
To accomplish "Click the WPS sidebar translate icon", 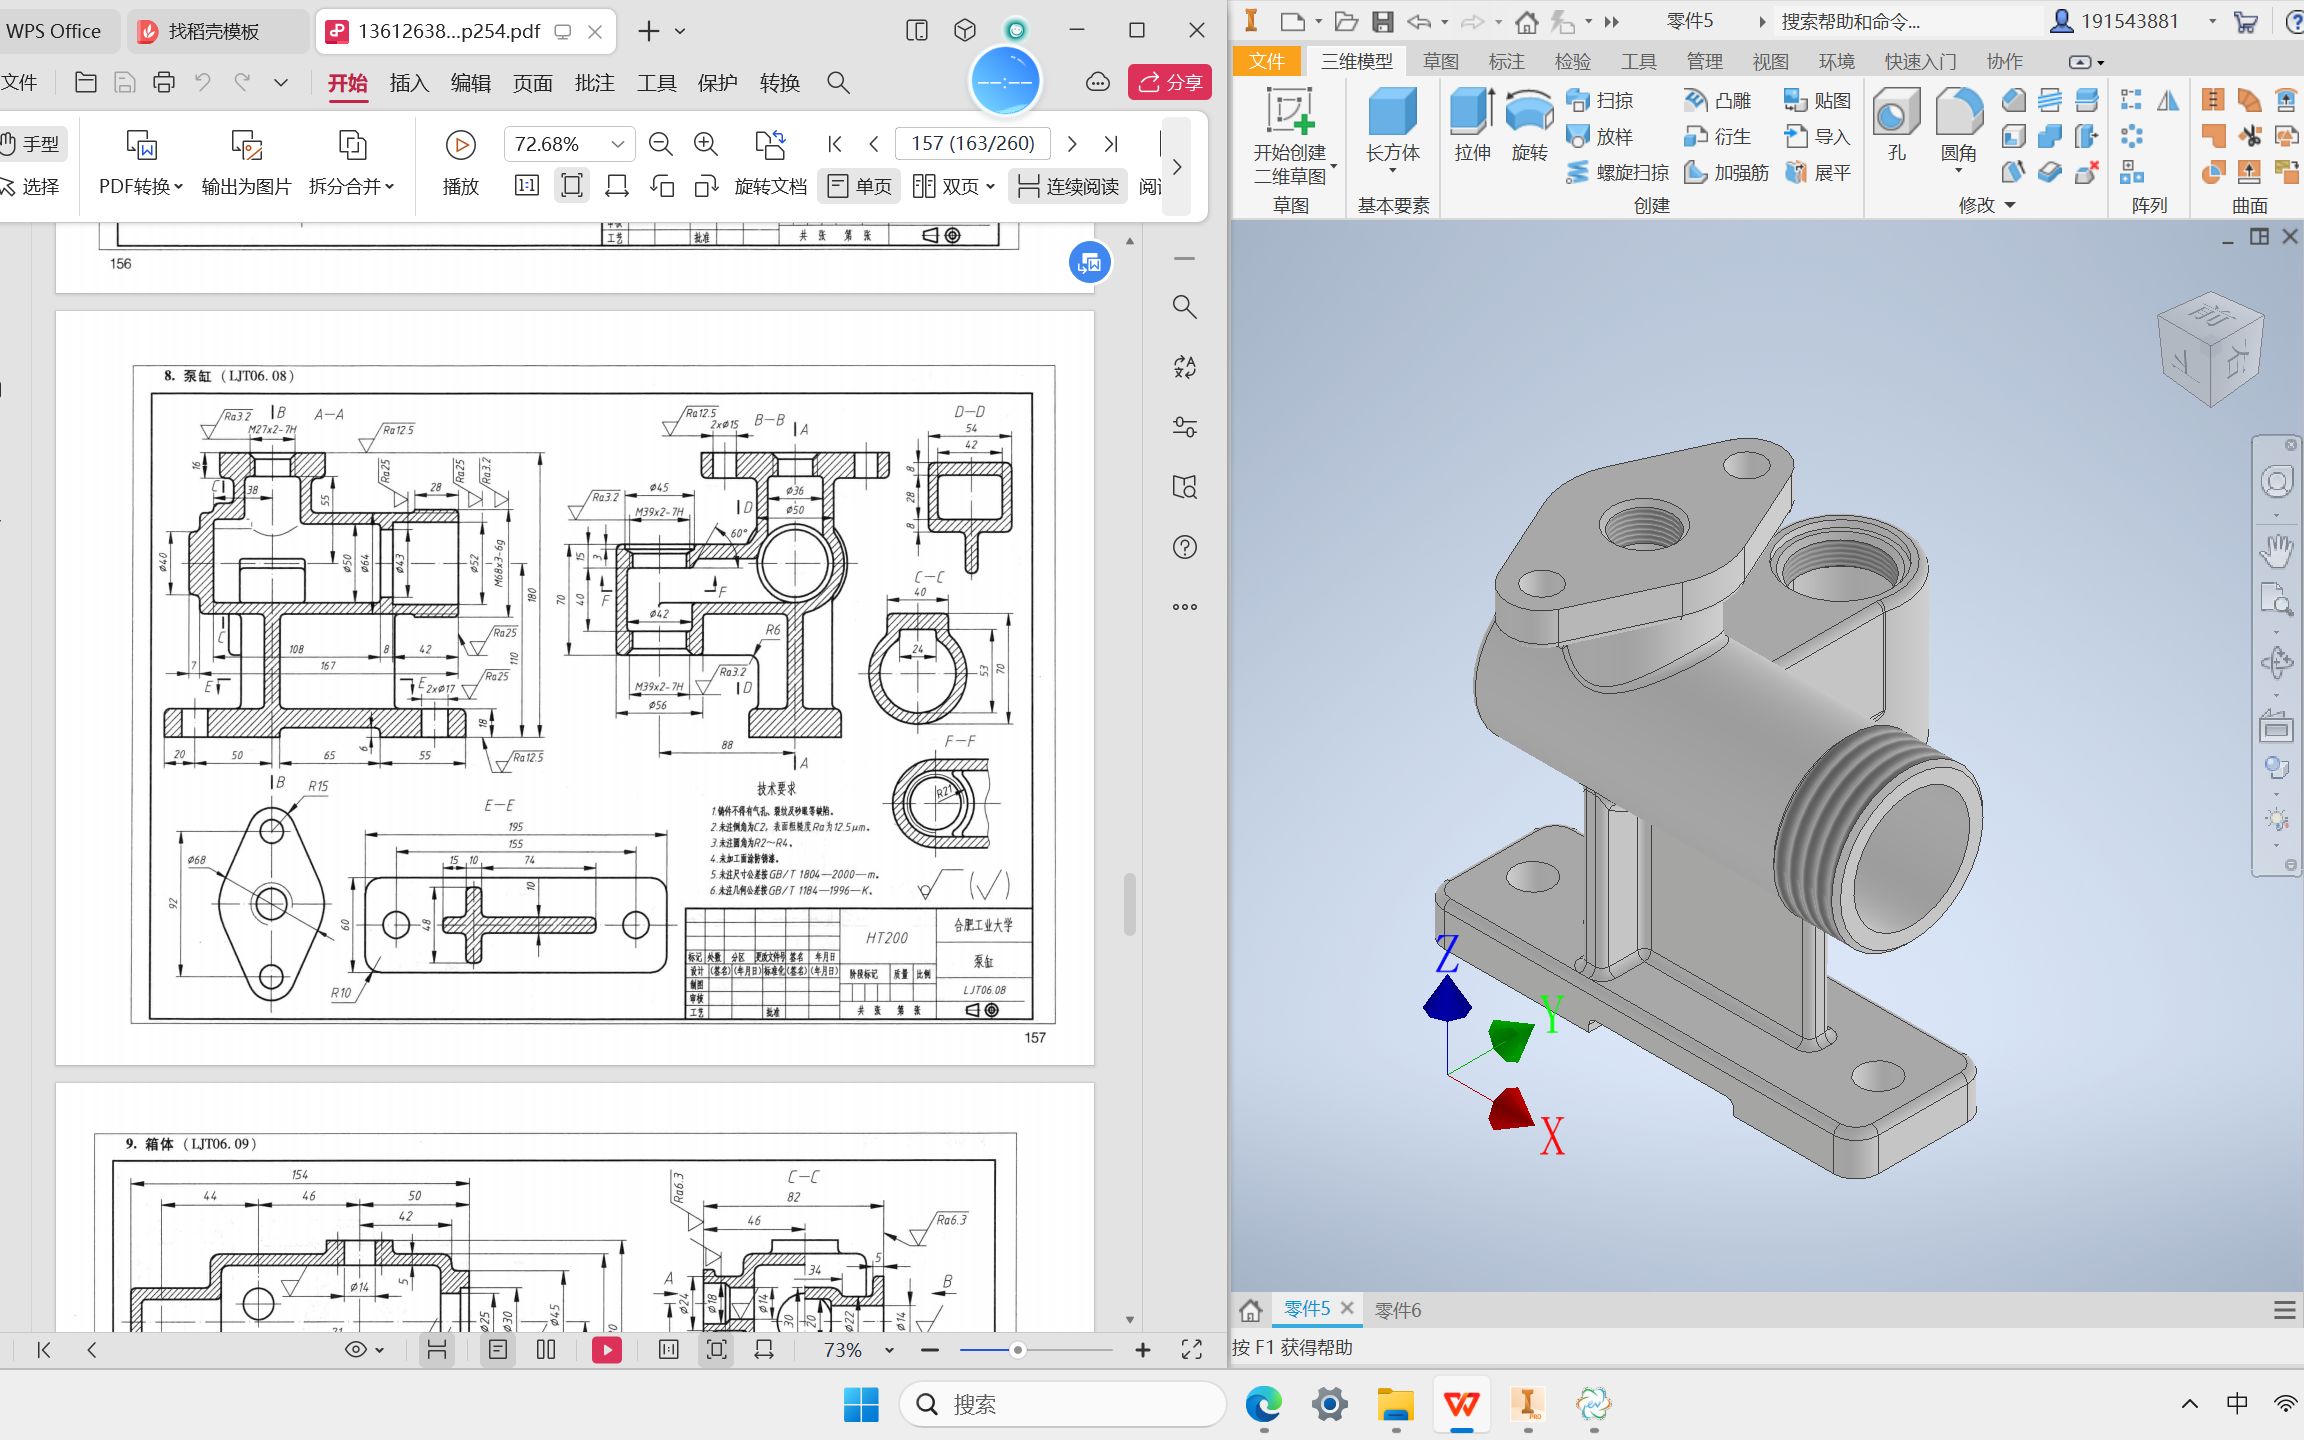I will [x=1184, y=367].
